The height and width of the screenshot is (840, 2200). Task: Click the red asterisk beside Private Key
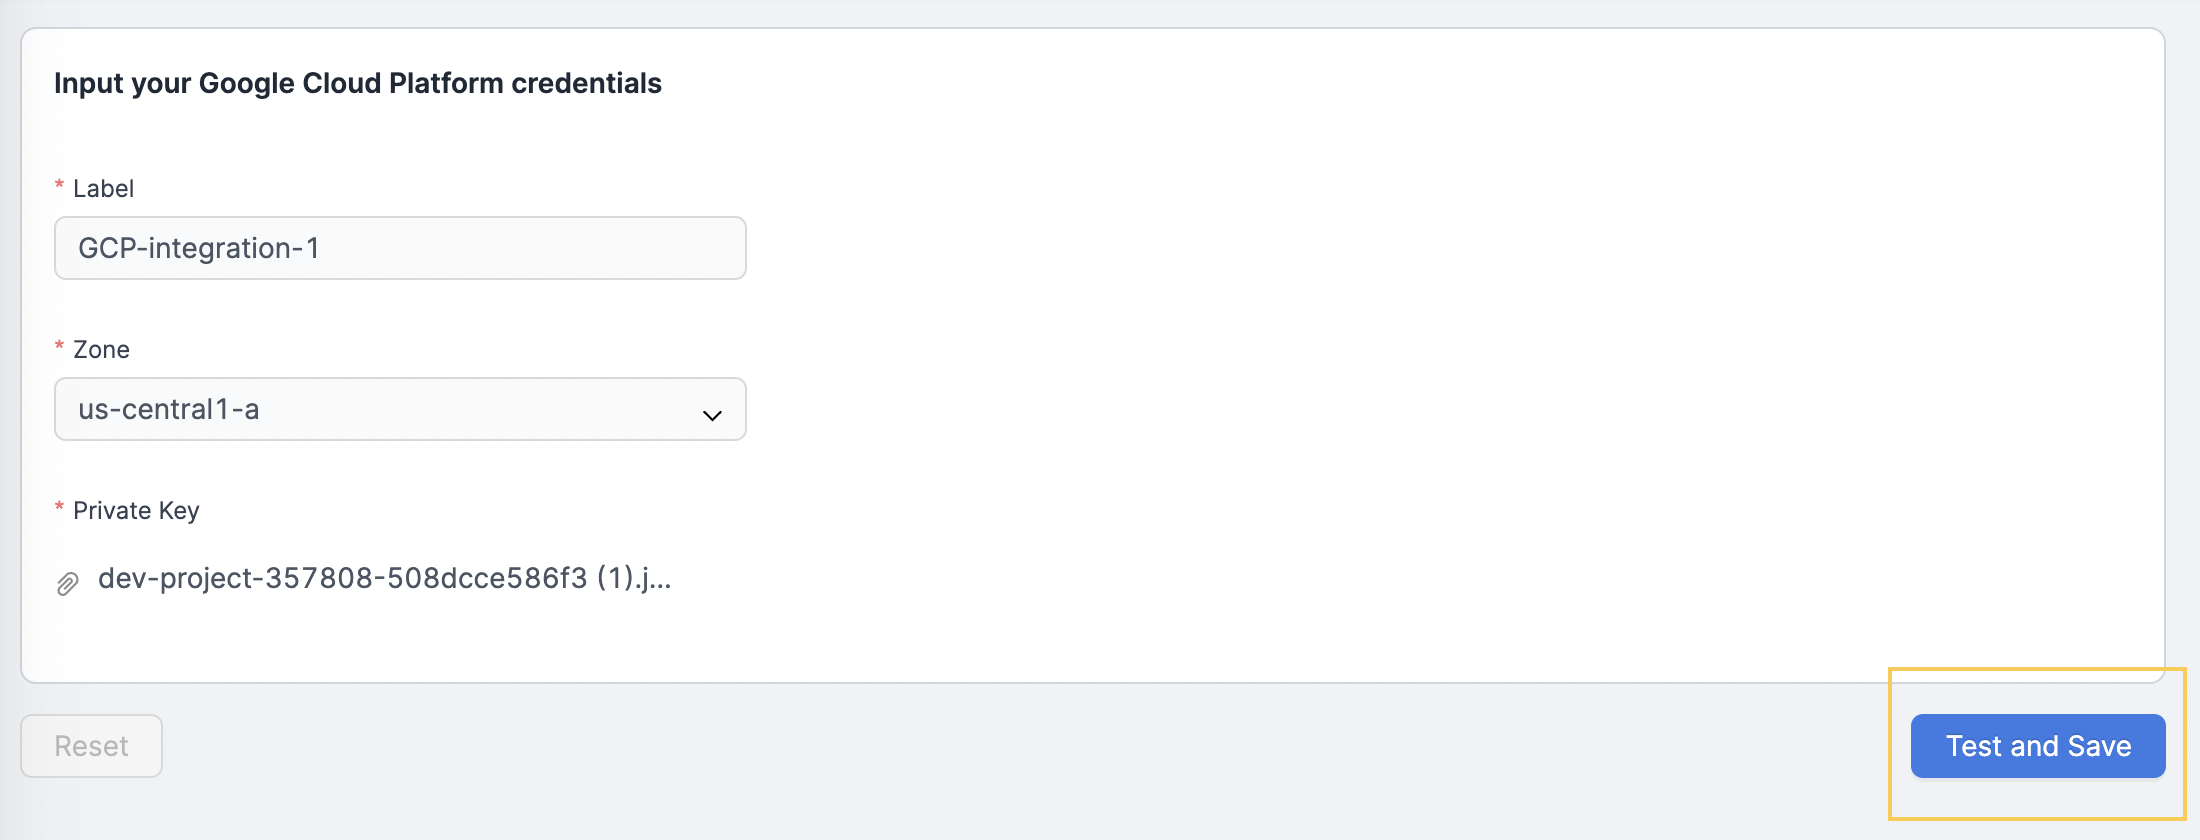pyautogui.click(x=59, y=508)
